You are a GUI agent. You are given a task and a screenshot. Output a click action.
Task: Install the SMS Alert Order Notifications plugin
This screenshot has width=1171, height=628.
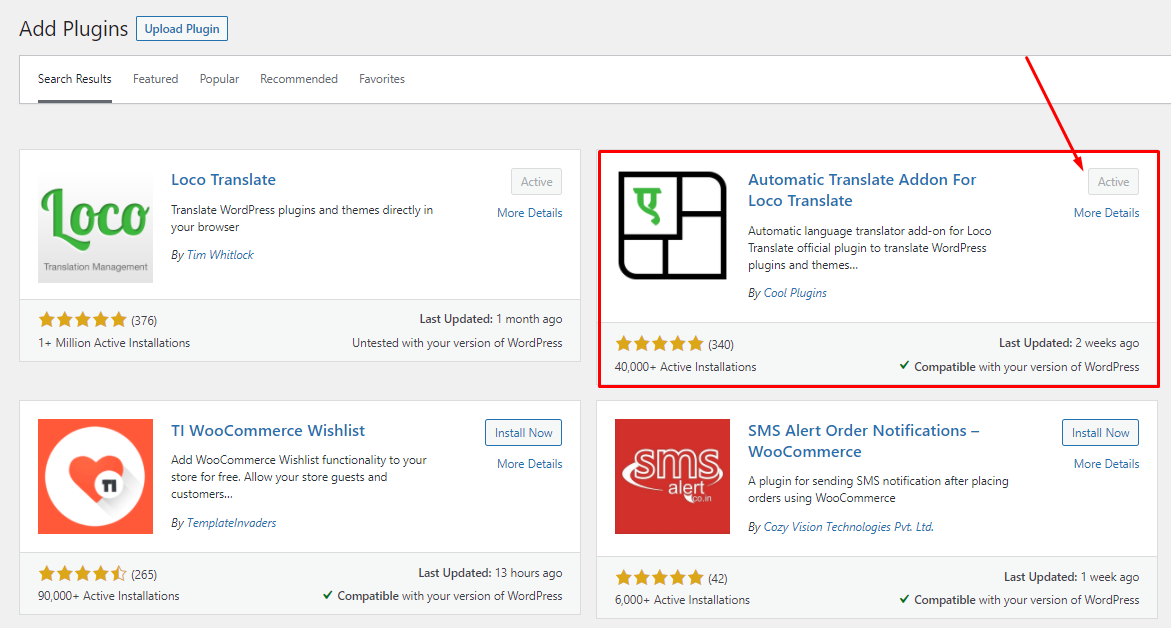pyautogui.click(x=1100, y=433)
